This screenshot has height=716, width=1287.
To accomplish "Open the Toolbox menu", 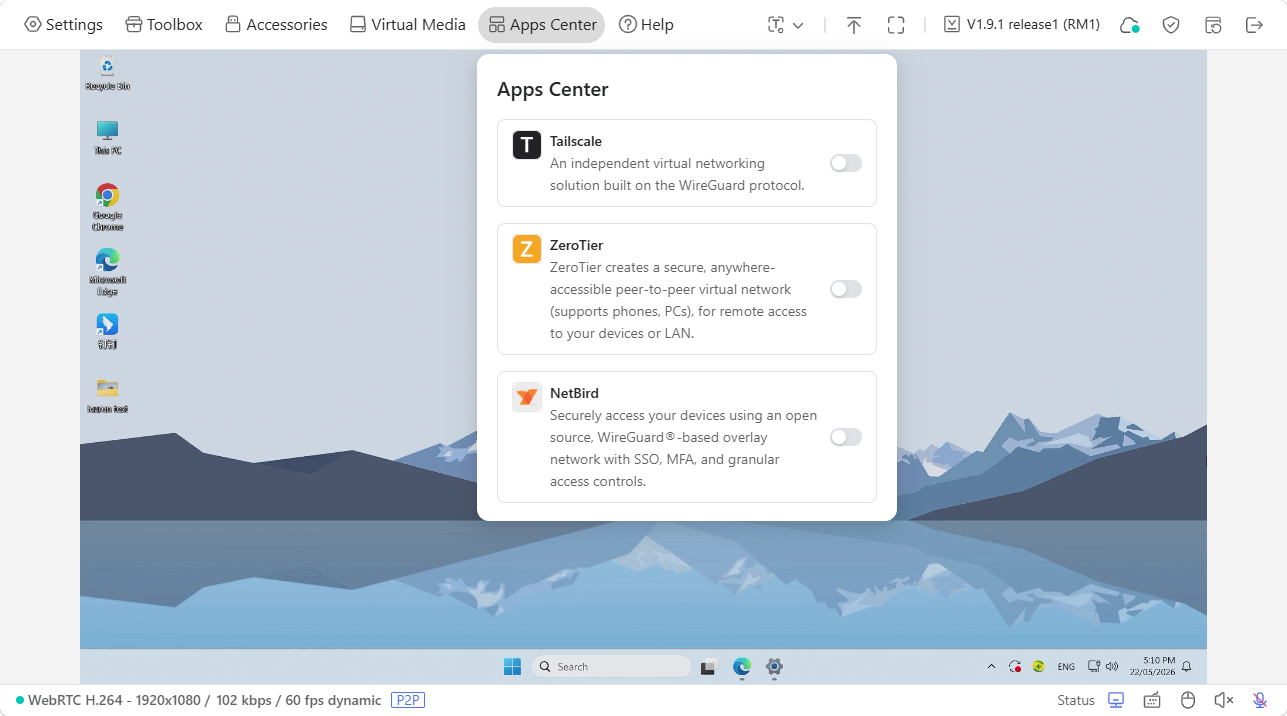I will [x=164, y=25].
